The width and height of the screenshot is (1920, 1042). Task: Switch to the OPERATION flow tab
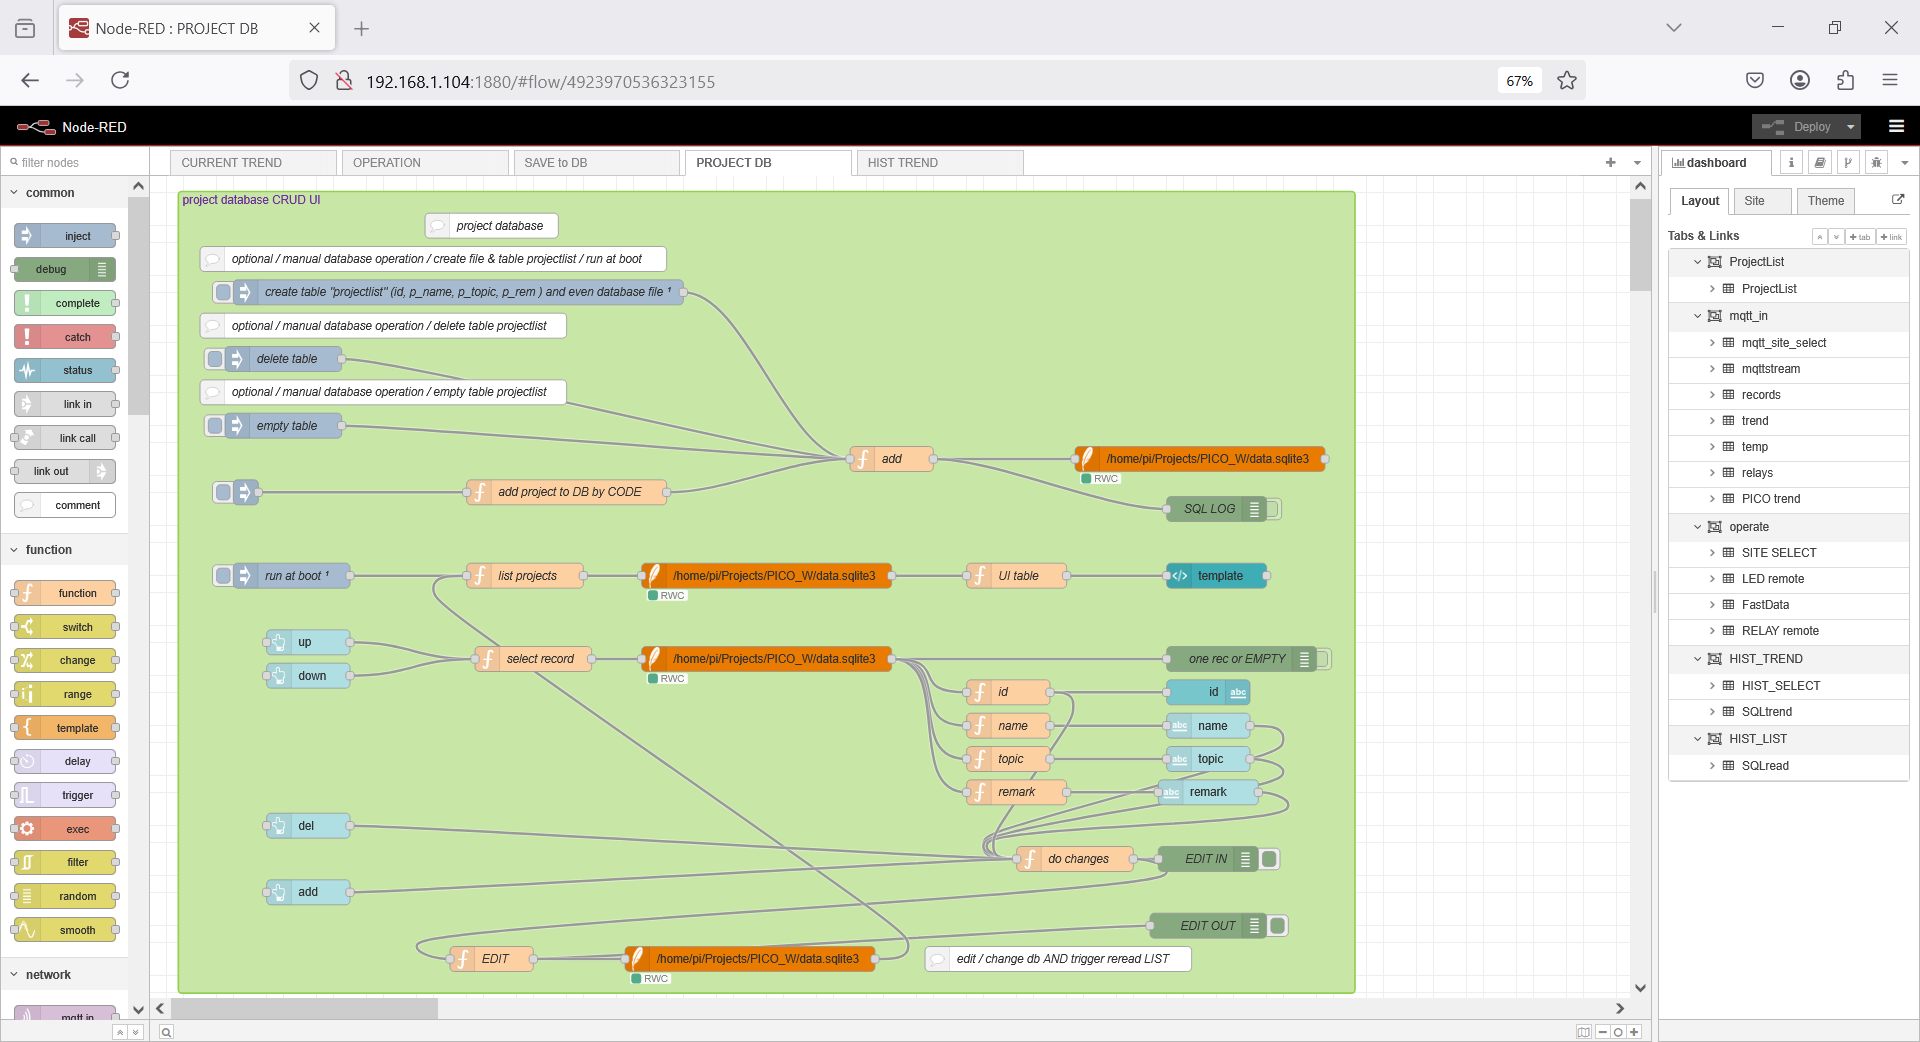[x=425, y=163]
